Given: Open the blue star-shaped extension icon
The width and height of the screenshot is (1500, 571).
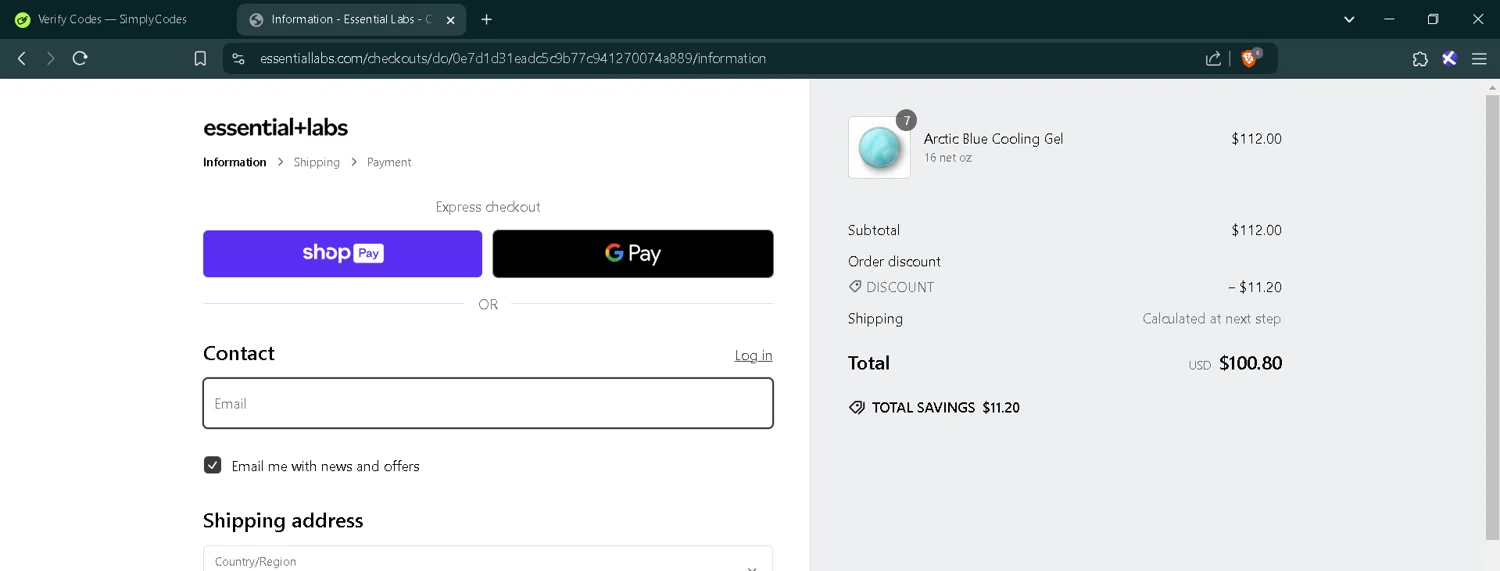Looking at the screenshot, I should tap(1449, 59).
